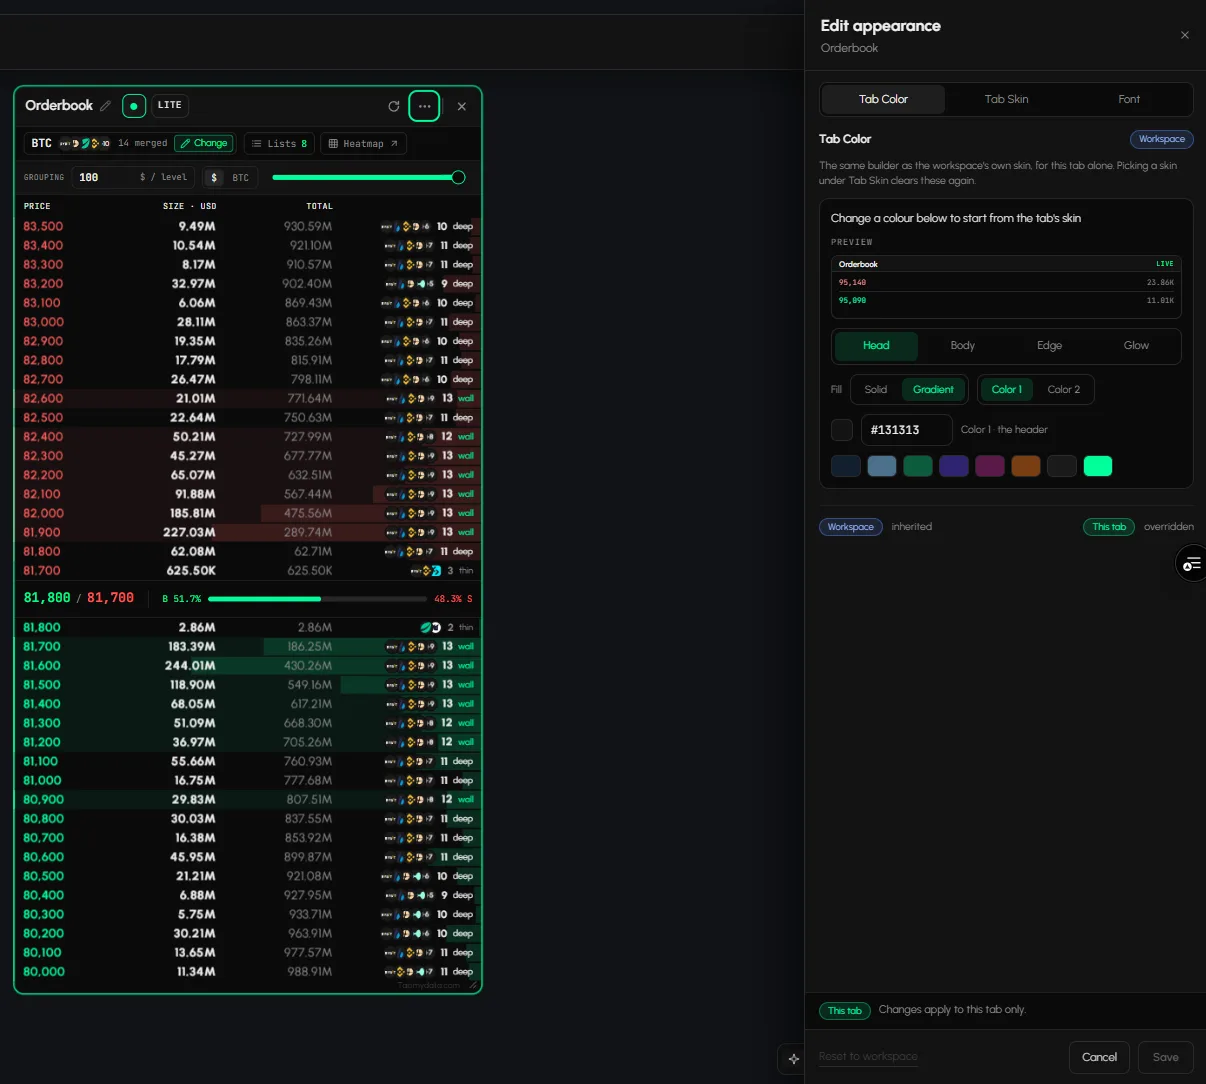1206x1084 pixels.
Task: Adjust the grouping depth slider handle
Action: [x=458, y=177]
